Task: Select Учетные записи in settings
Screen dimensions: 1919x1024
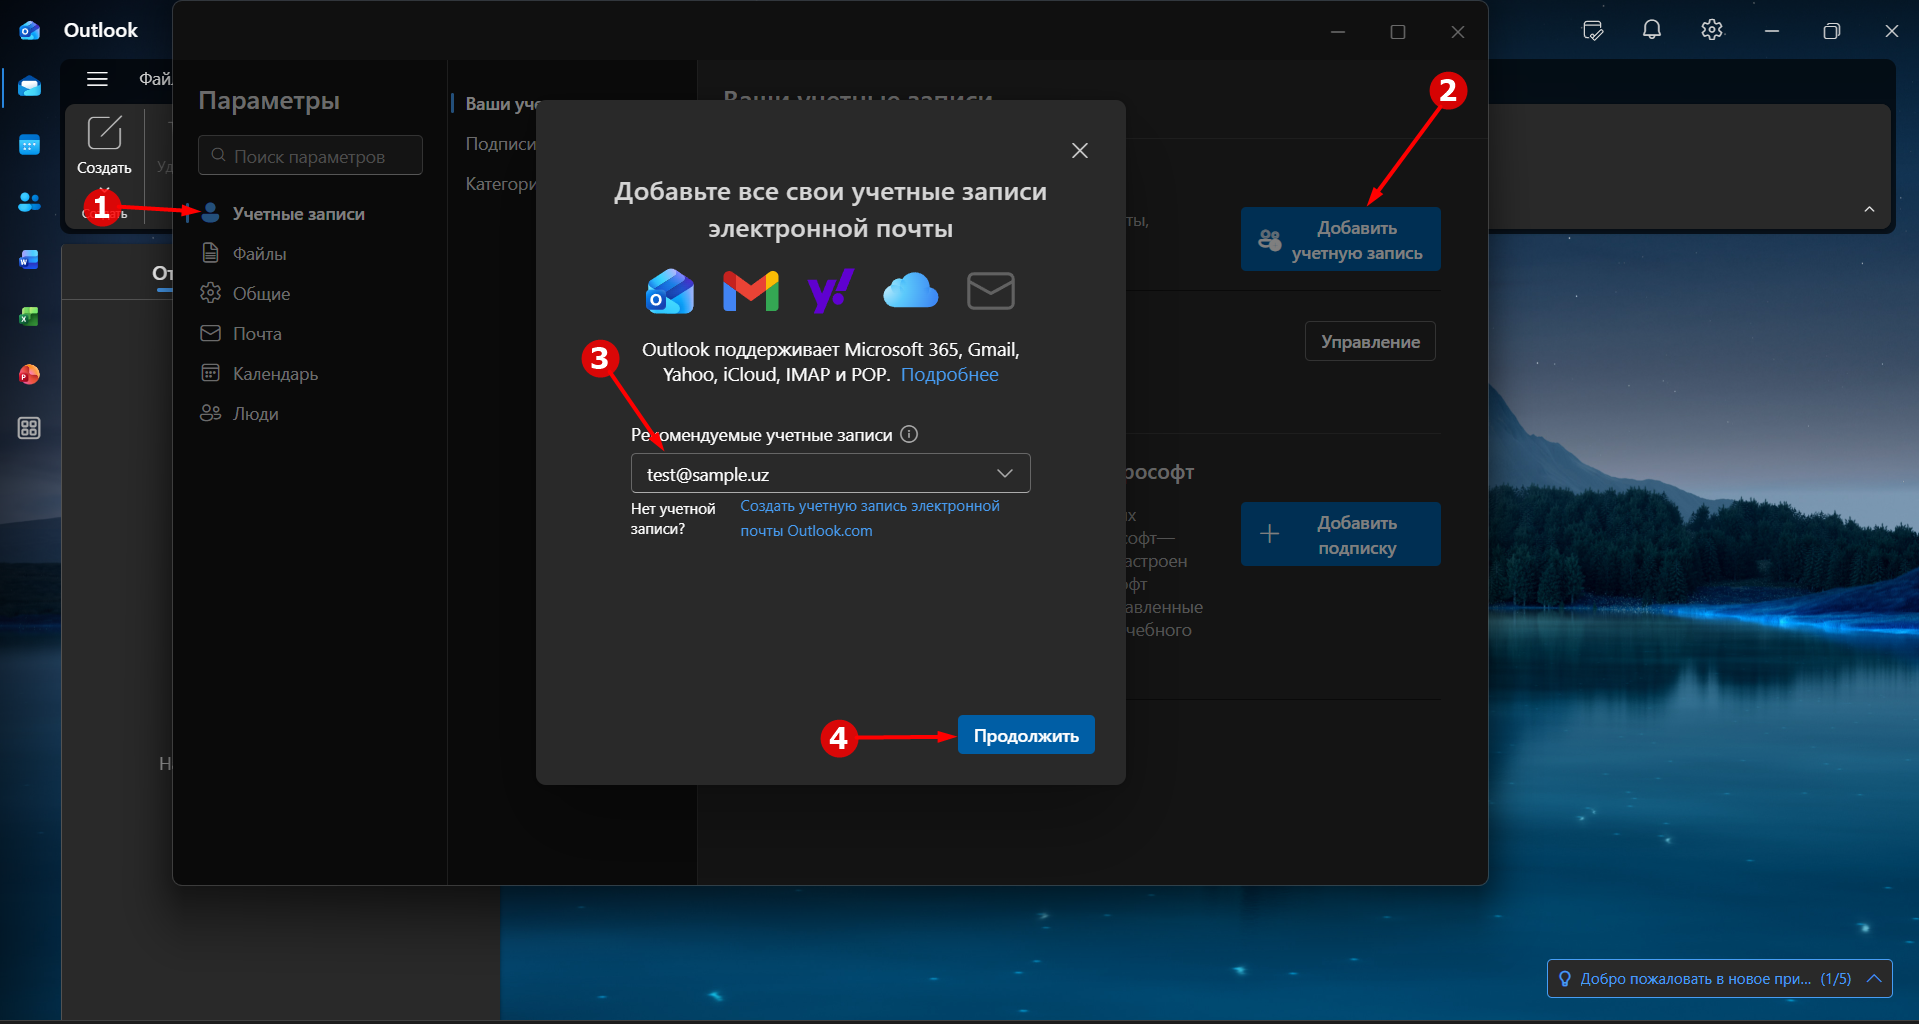Action: tap(298, 213)
